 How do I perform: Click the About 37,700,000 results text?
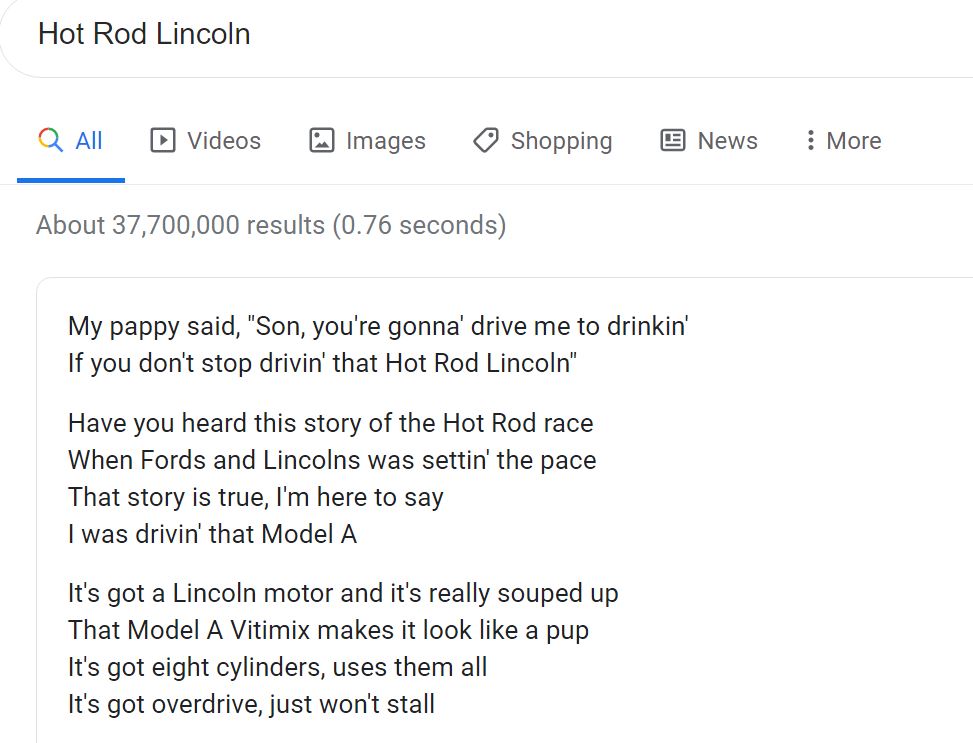pyautogui.click(x=271, y=225)
